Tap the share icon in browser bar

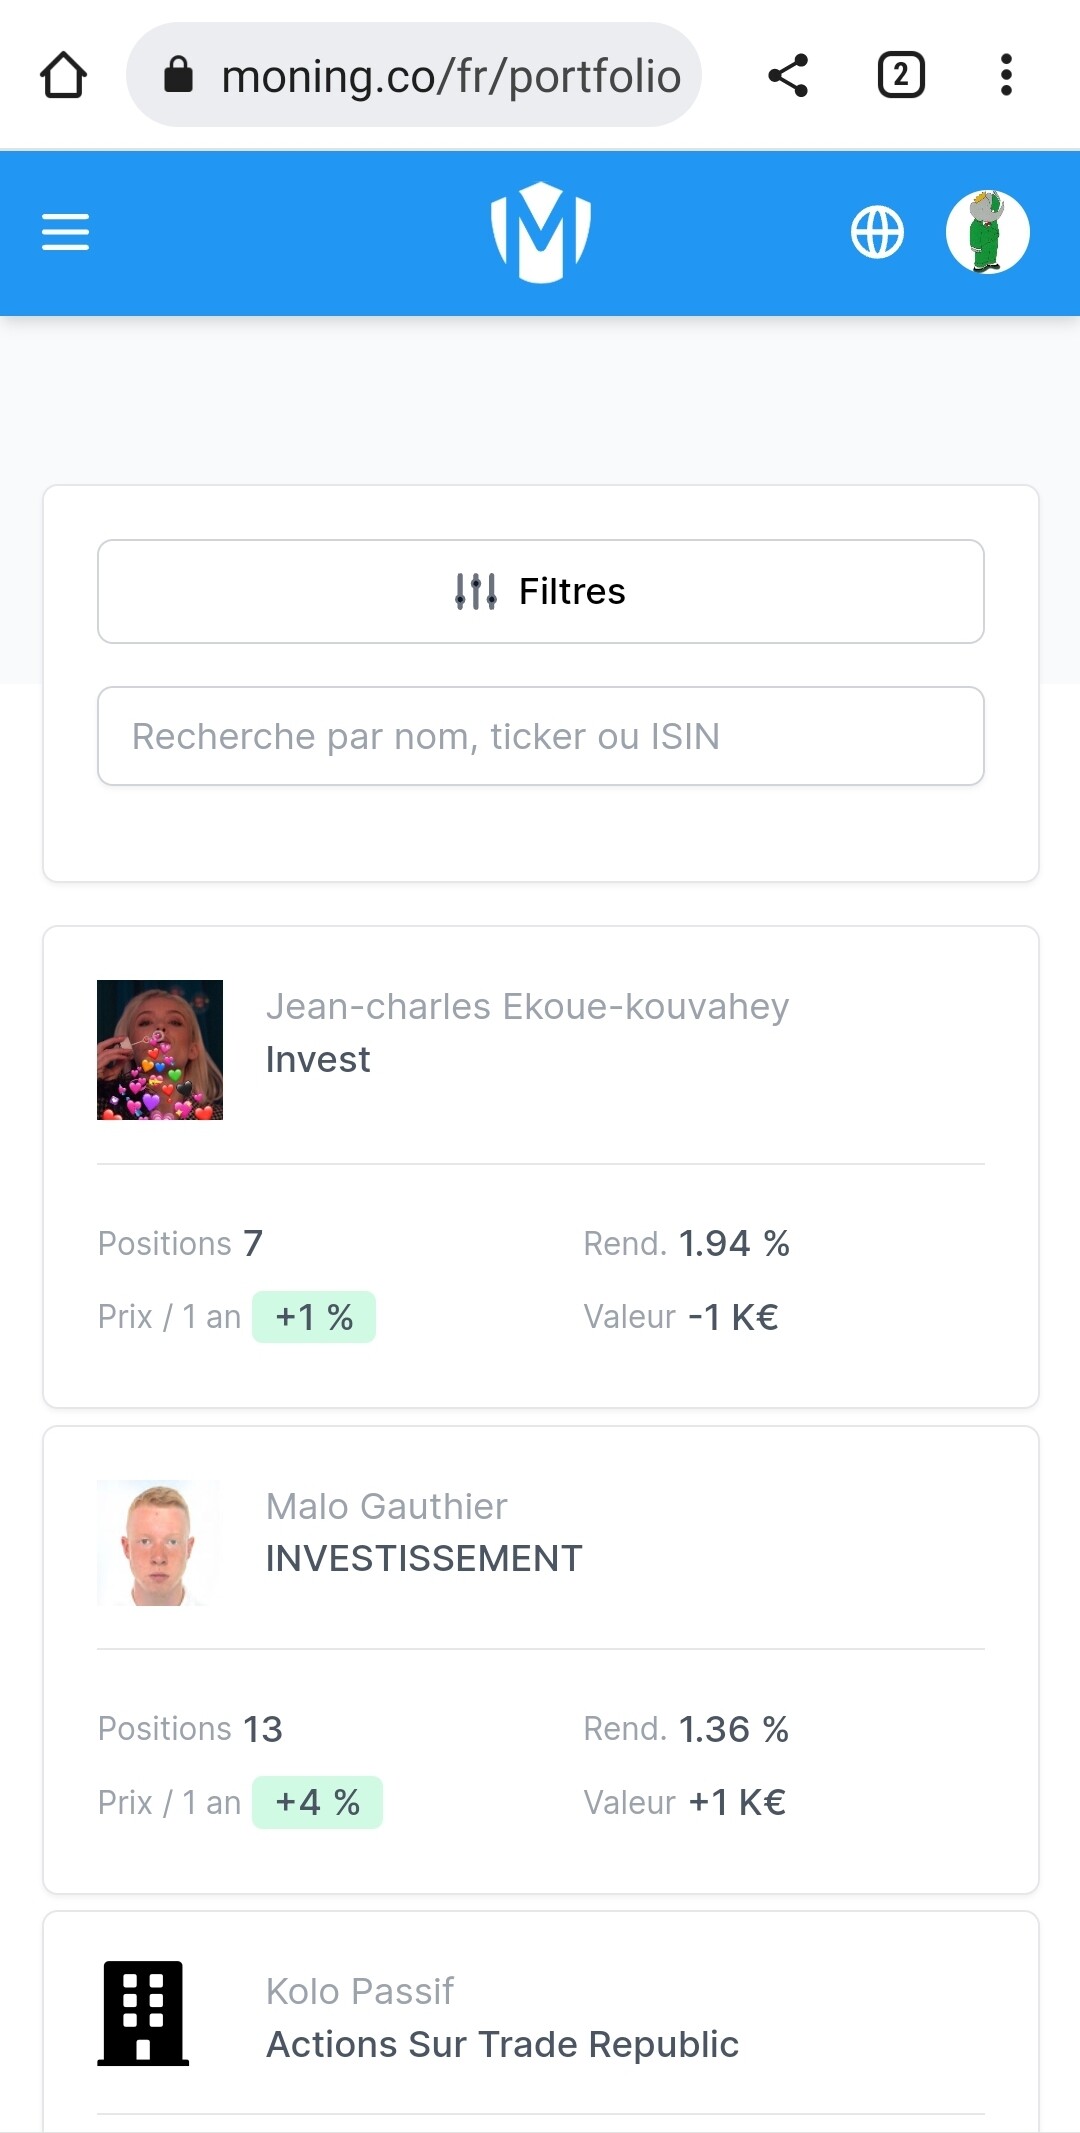788,76
